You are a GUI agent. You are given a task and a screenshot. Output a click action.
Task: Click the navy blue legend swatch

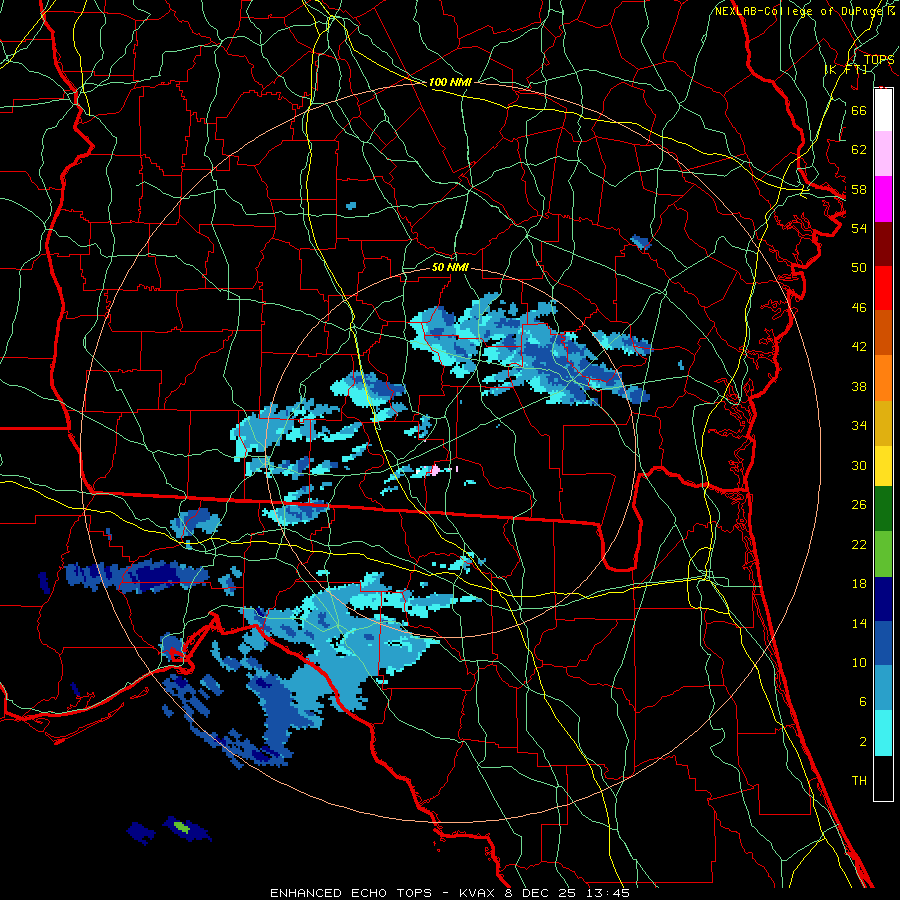(x=883, y=599)
